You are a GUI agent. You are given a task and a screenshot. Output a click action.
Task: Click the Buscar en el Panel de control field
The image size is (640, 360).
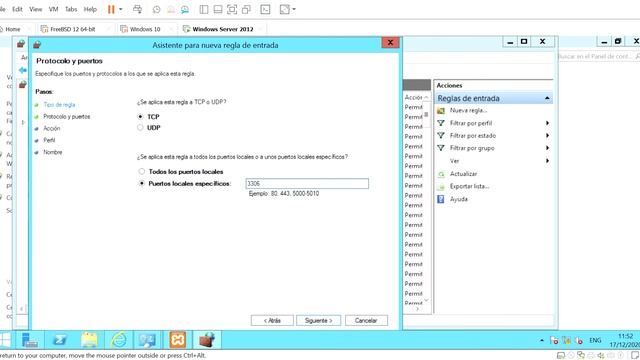(599, 56)
